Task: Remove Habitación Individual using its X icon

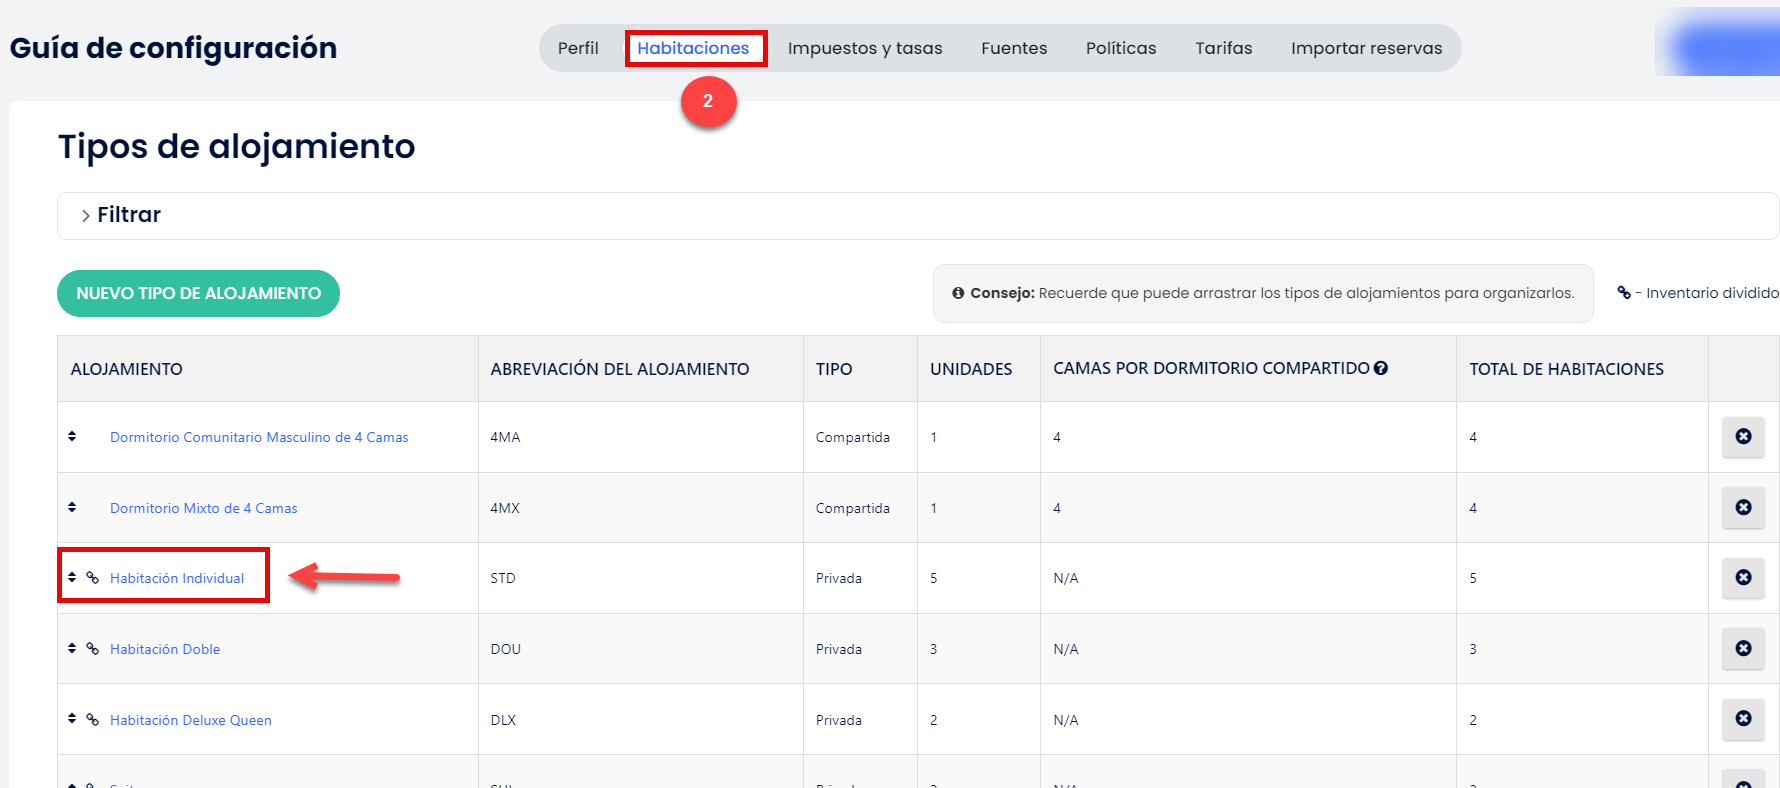Action: [1743, 578]
